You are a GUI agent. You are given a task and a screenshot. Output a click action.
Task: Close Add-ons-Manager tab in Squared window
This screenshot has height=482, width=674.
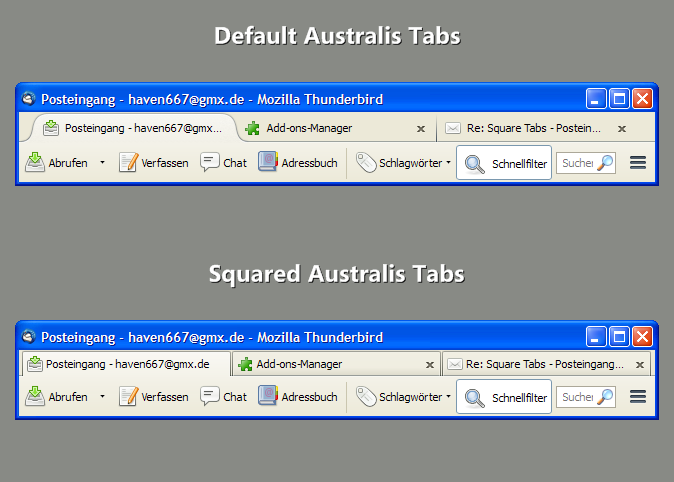pyautogui.click(x=429, y=365)
